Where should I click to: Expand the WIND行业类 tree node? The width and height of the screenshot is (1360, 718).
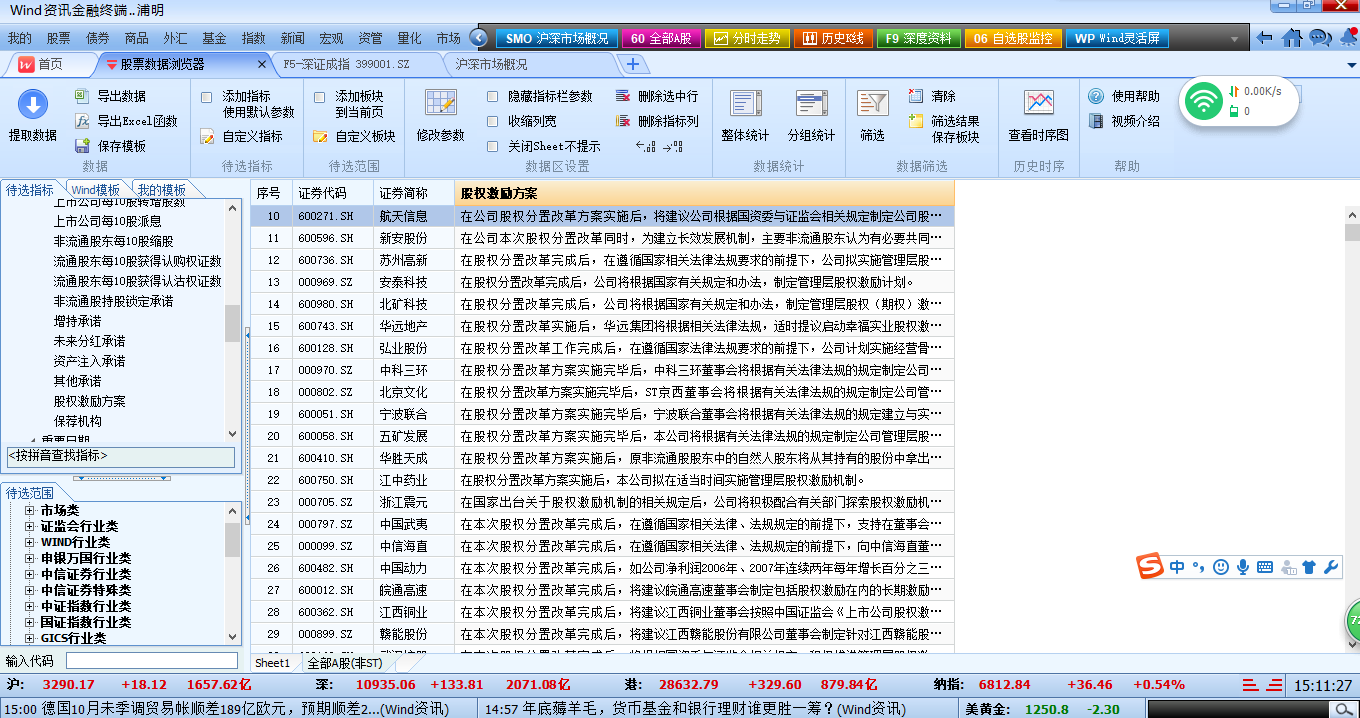pyautogui.click(x=30, y=542)
